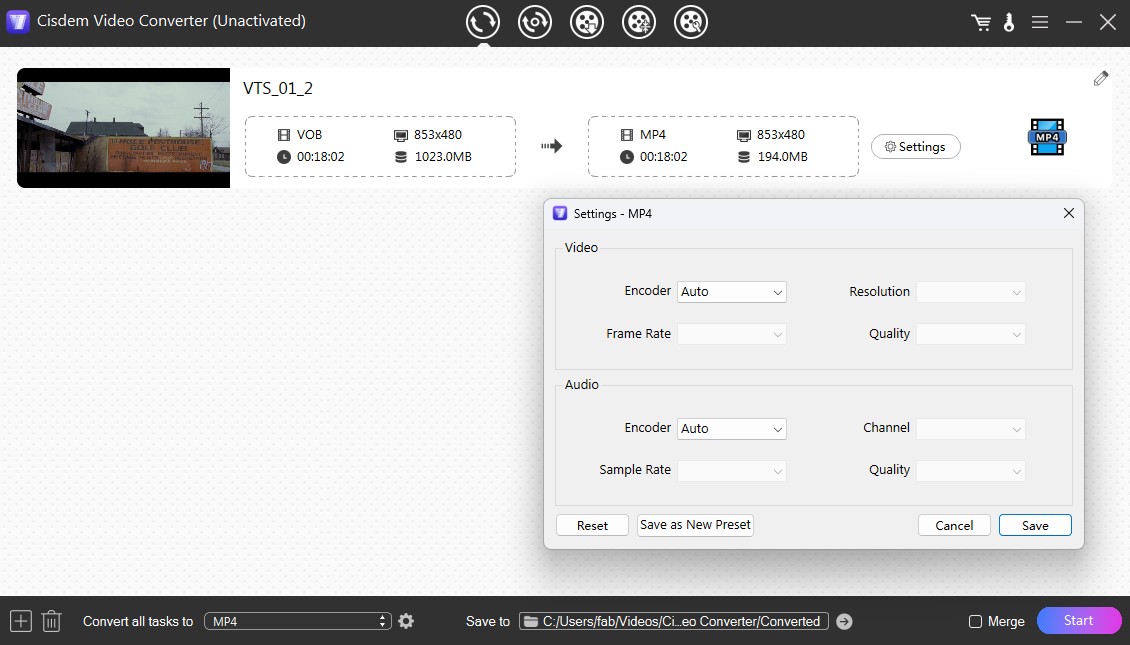Click the Start button
Screen dimensions: 1130x645
pyautogui.click(x=1079, y=620)
